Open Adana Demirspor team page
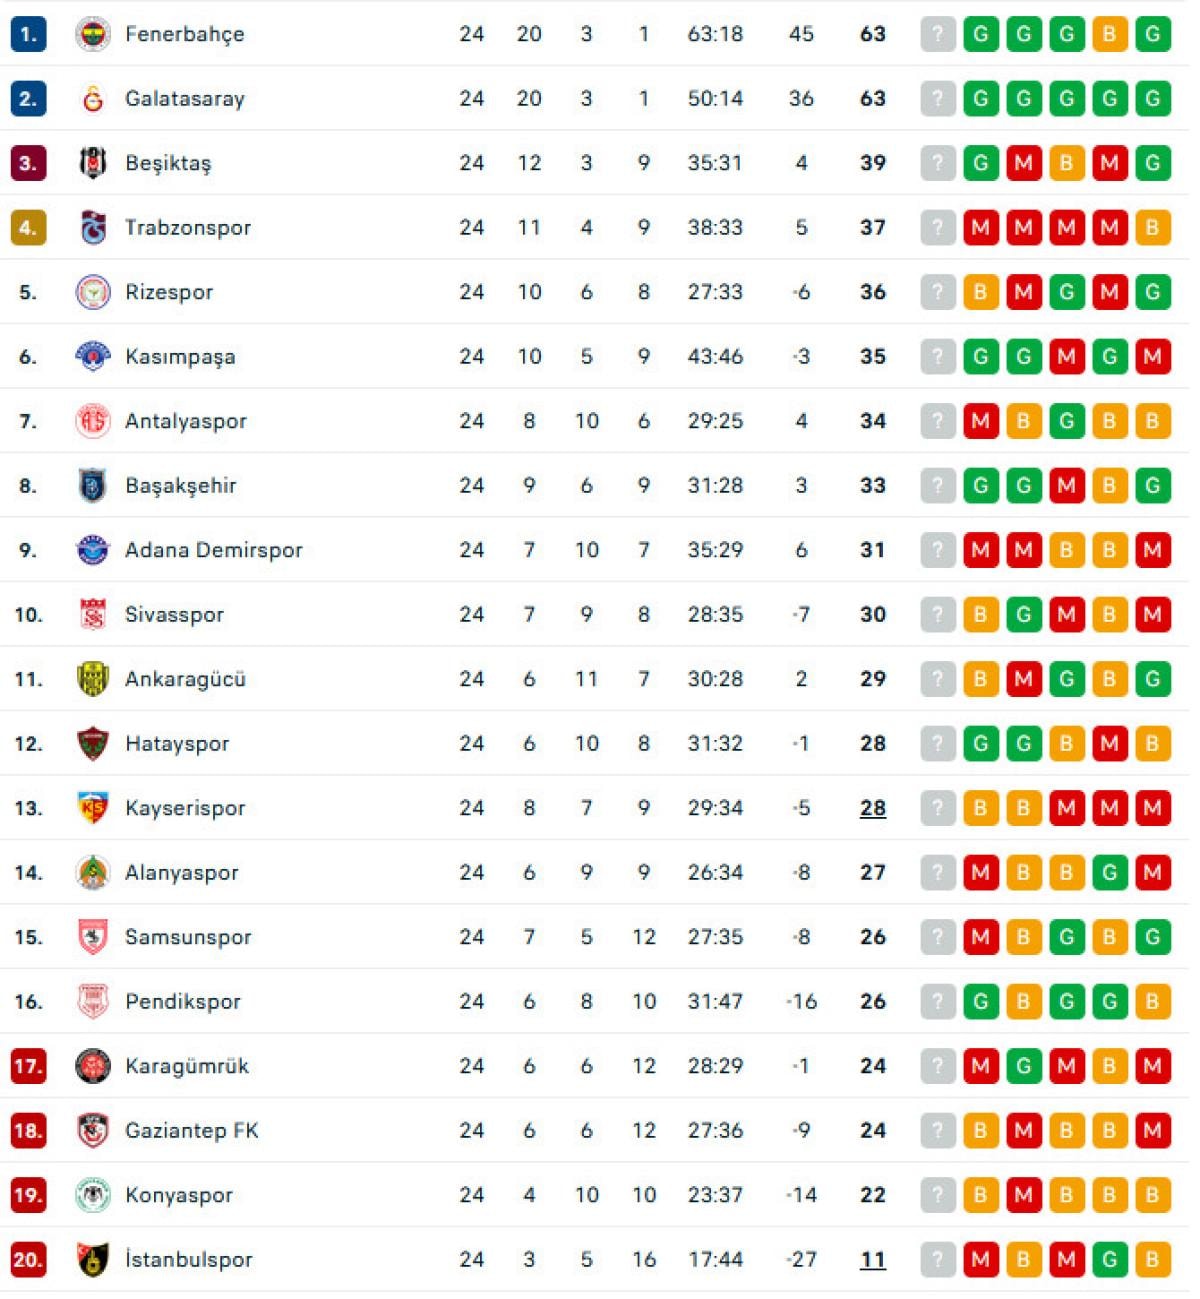This screenshot has height=1299, width=1200. point(213,550)
